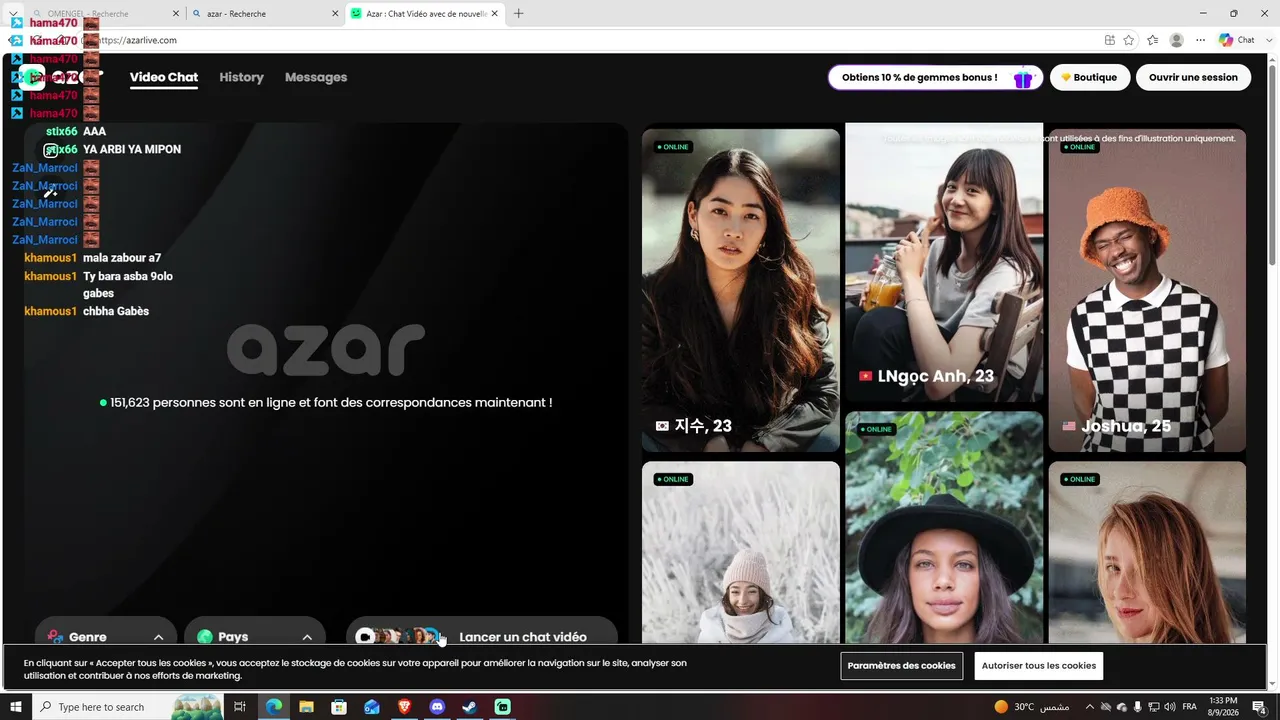Open the green Streamlabs taskbar icon
This screenshot has width=1280, height=720.
click(x=503, y=707)
